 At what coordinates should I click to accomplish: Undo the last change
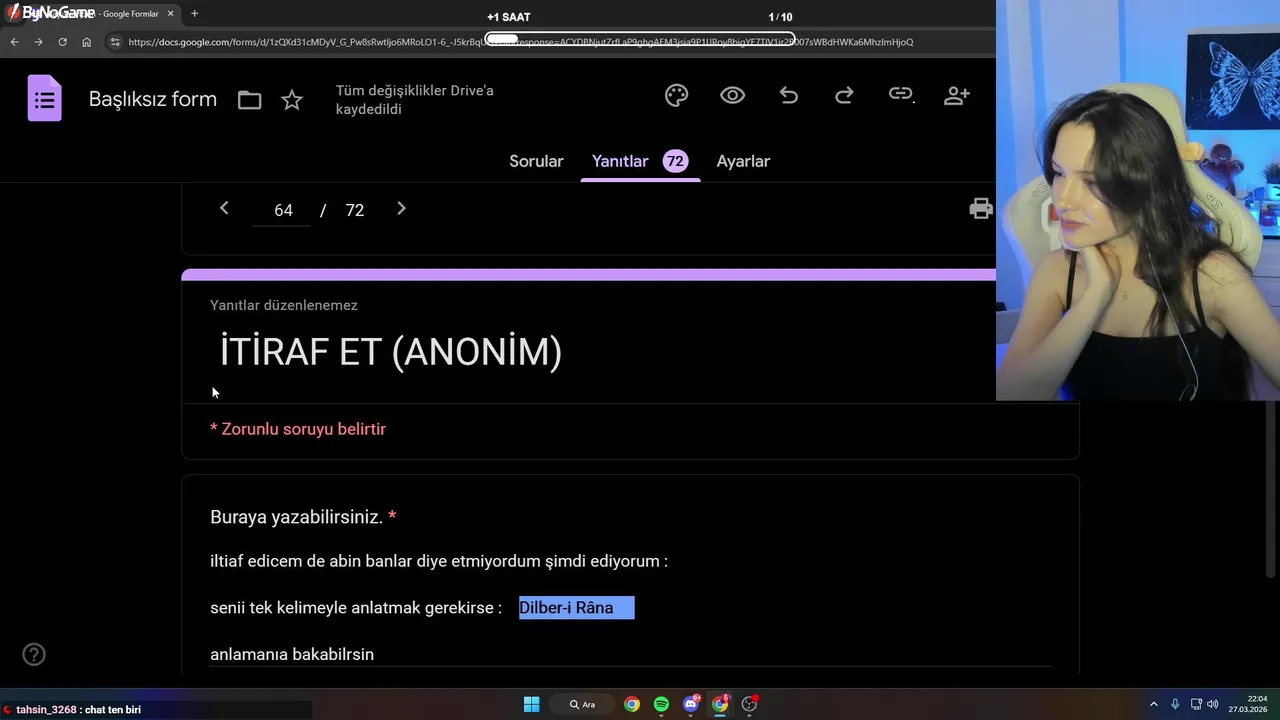[789, 95]
